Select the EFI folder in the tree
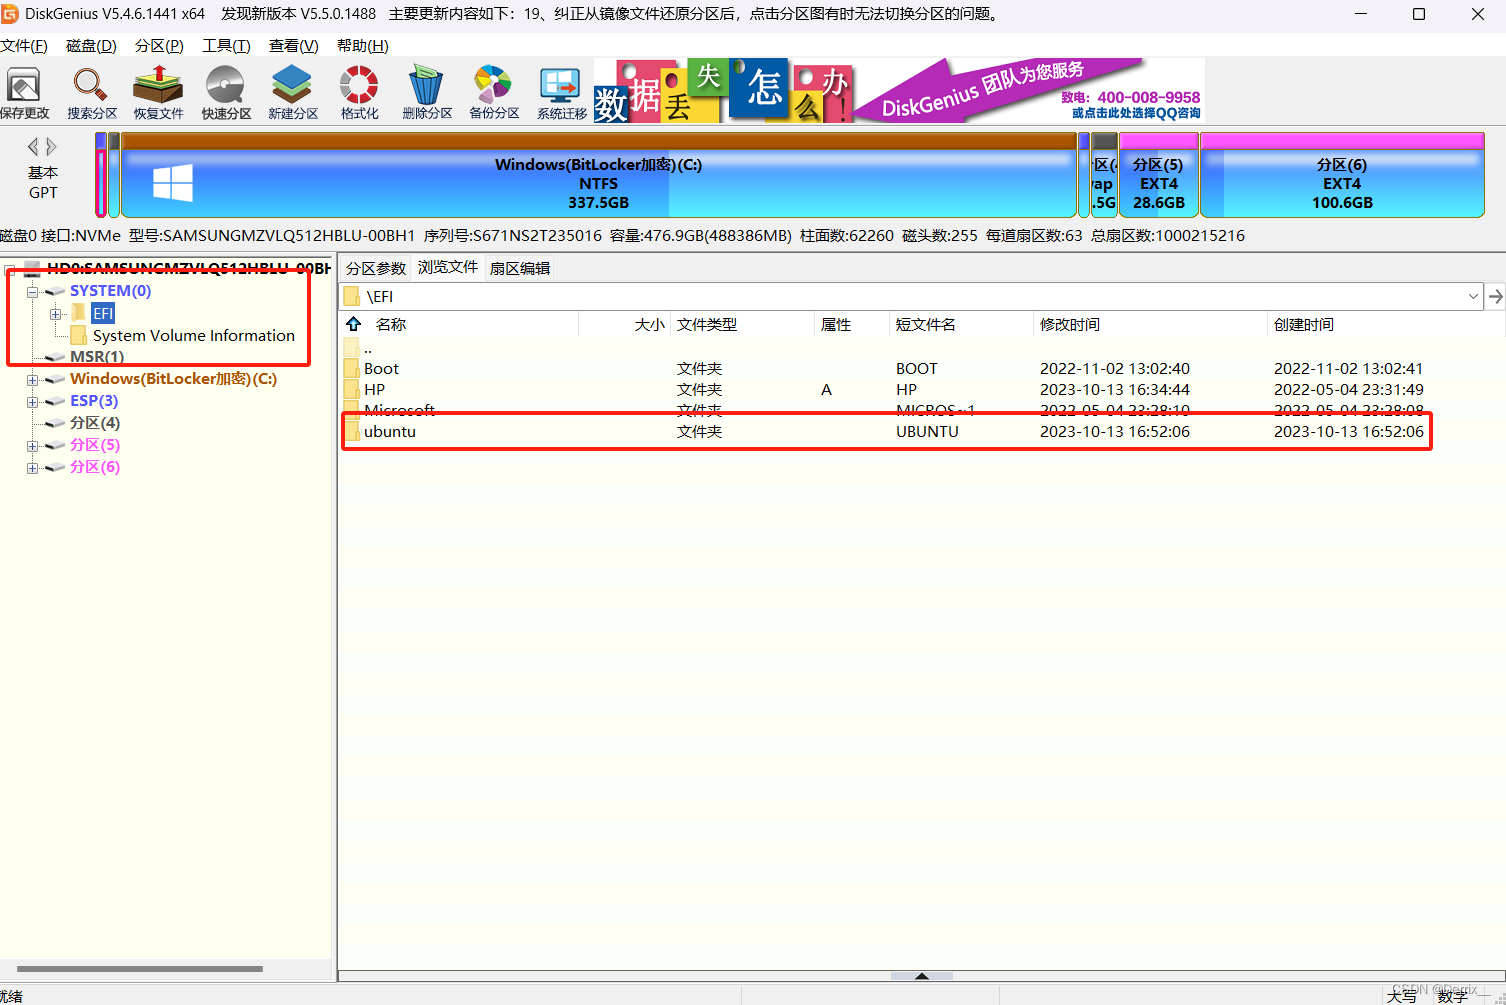The width and height of the screenshot is (1506, 1005). (x=103, y=313)
